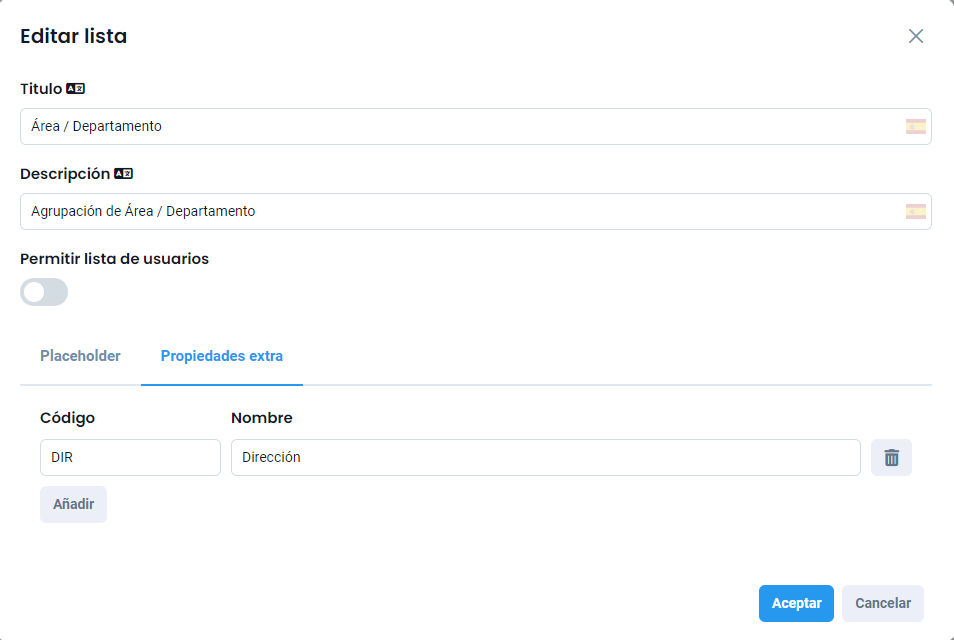Click the Nombre column heading
The image size is (954, 640).
(x=261, y=418)
